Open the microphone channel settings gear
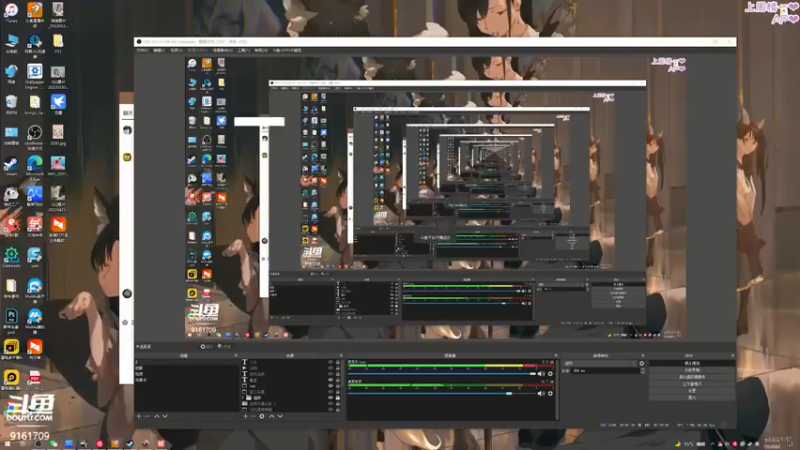The image size is (800, 450). (551, 373)
